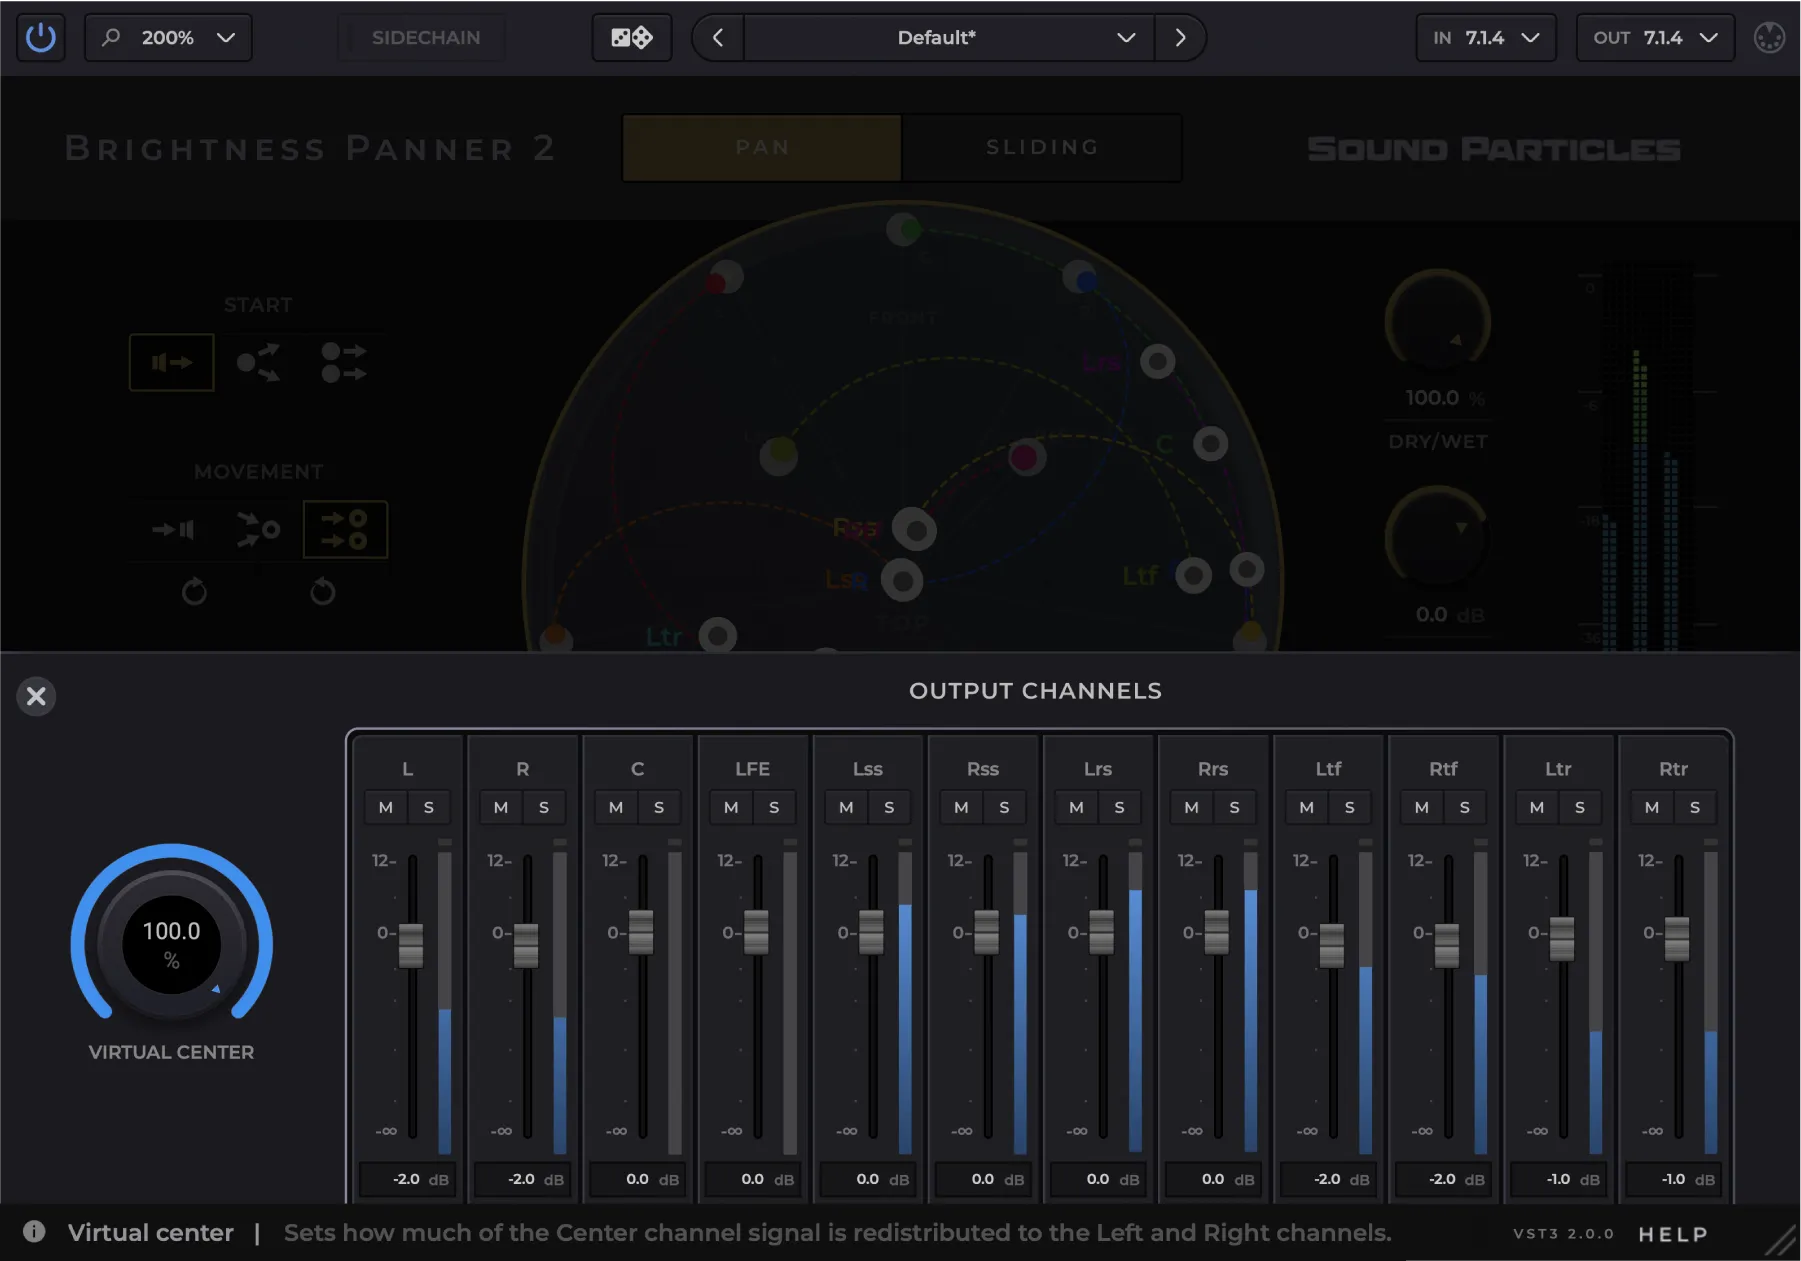
Task: Open the Default* preset dropdown
Action: tap(949, 38)
